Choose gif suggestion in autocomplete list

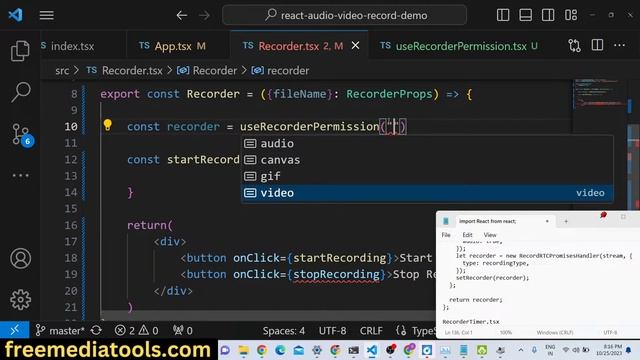point(427,176)
